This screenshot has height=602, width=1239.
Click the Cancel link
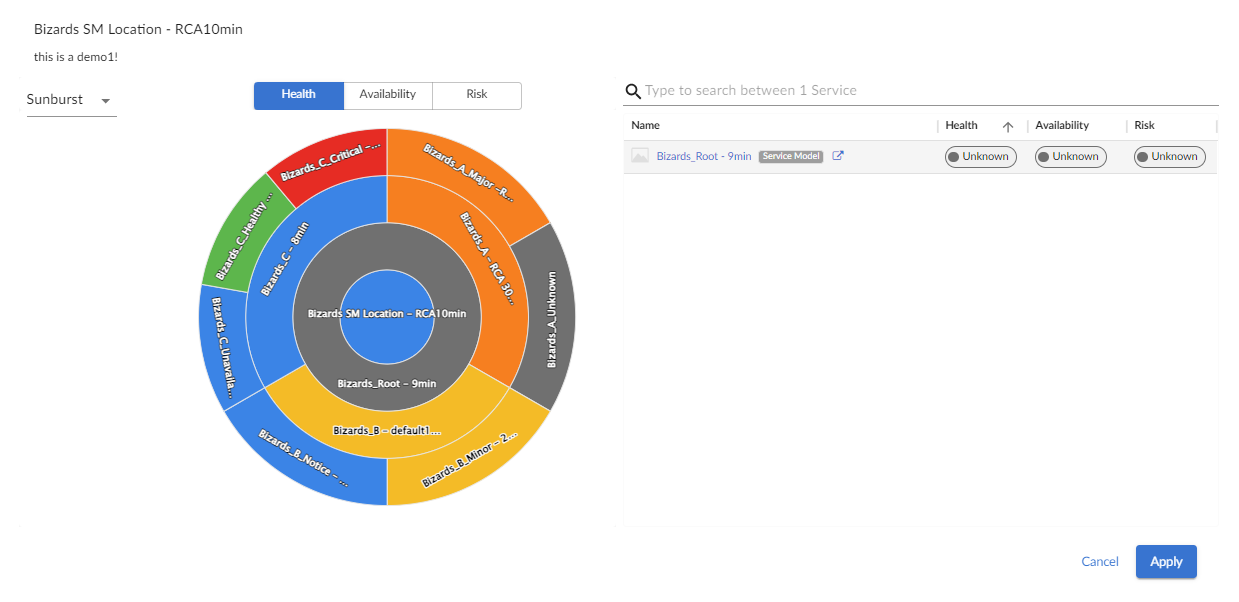pyautogui.click(x=1100, y=562)
